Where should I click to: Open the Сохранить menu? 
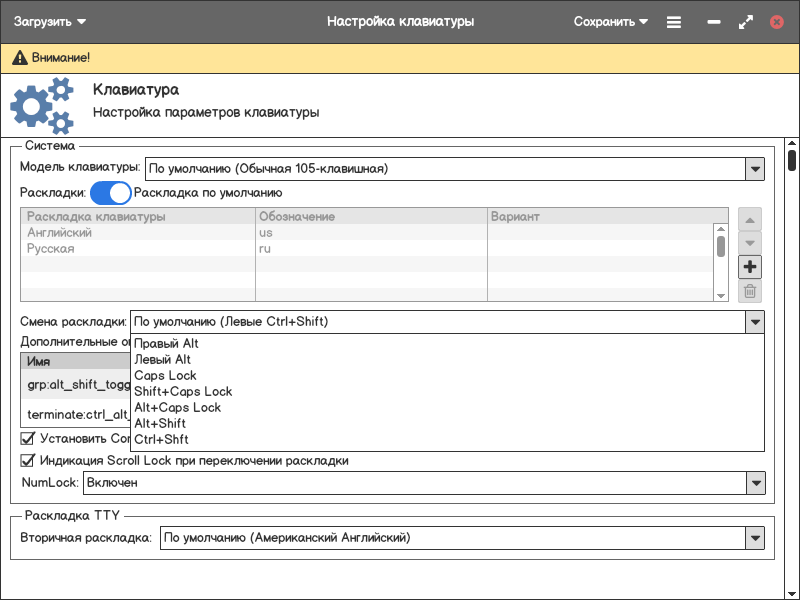tap(610, 21)
